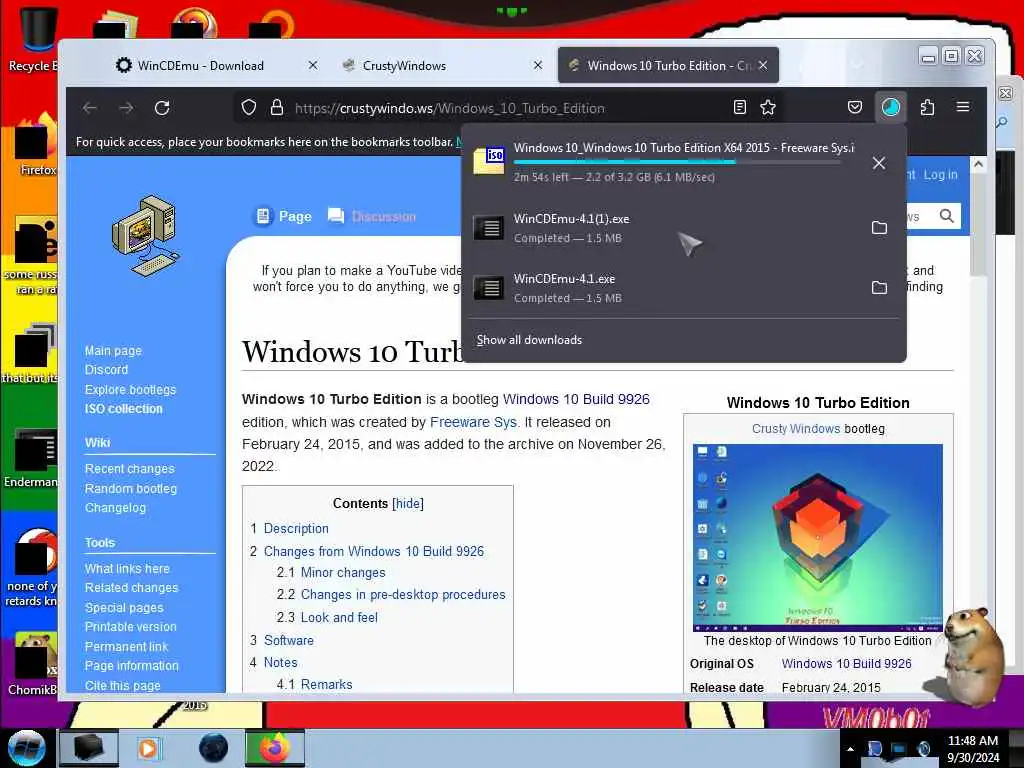This screenshot has width=1024, height=768.
Task: Show hidden system tray icons arrow
Action: pyautogui.click(x=850, y=749)
